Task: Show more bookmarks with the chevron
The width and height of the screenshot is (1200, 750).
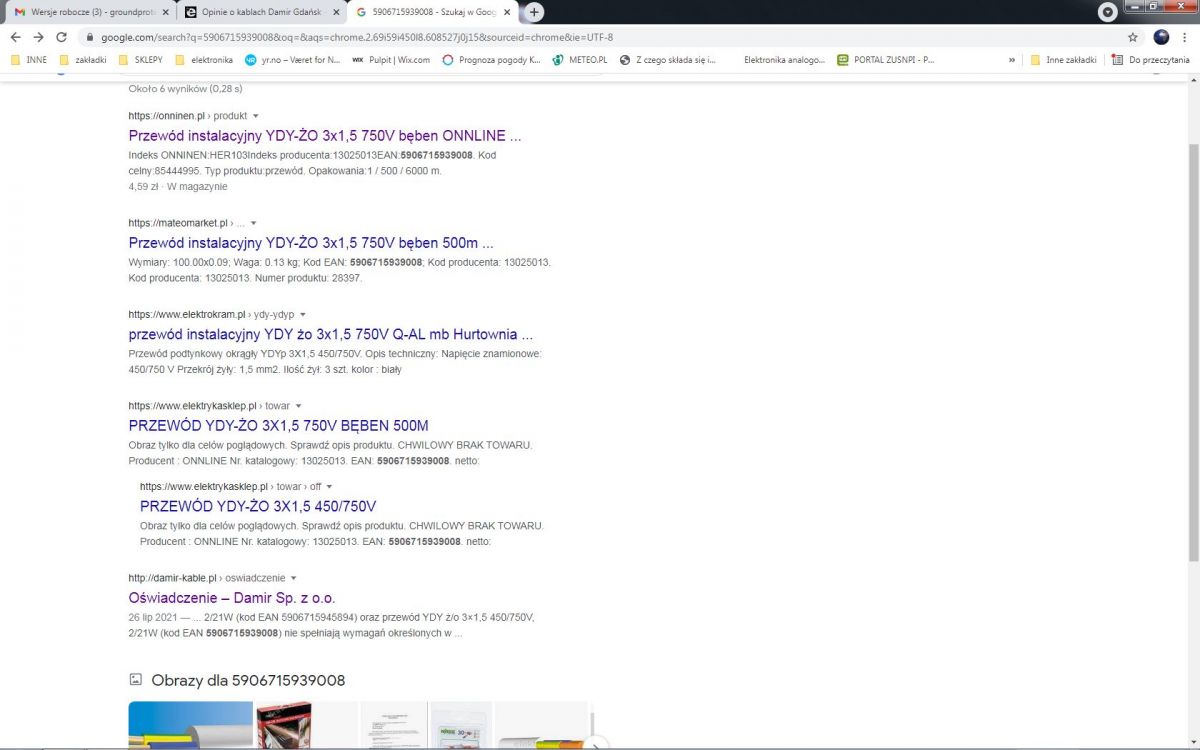Action: tap(1012, 60)
